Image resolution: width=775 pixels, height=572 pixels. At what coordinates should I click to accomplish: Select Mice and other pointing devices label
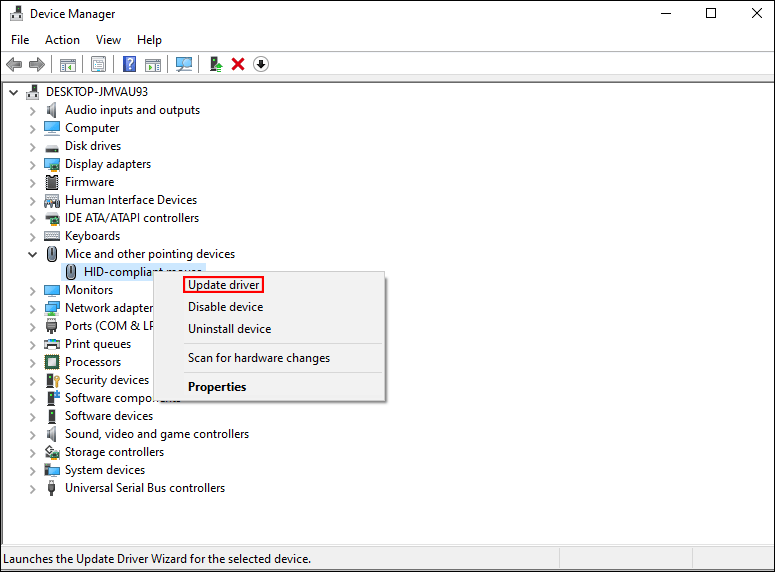[150, 254]
